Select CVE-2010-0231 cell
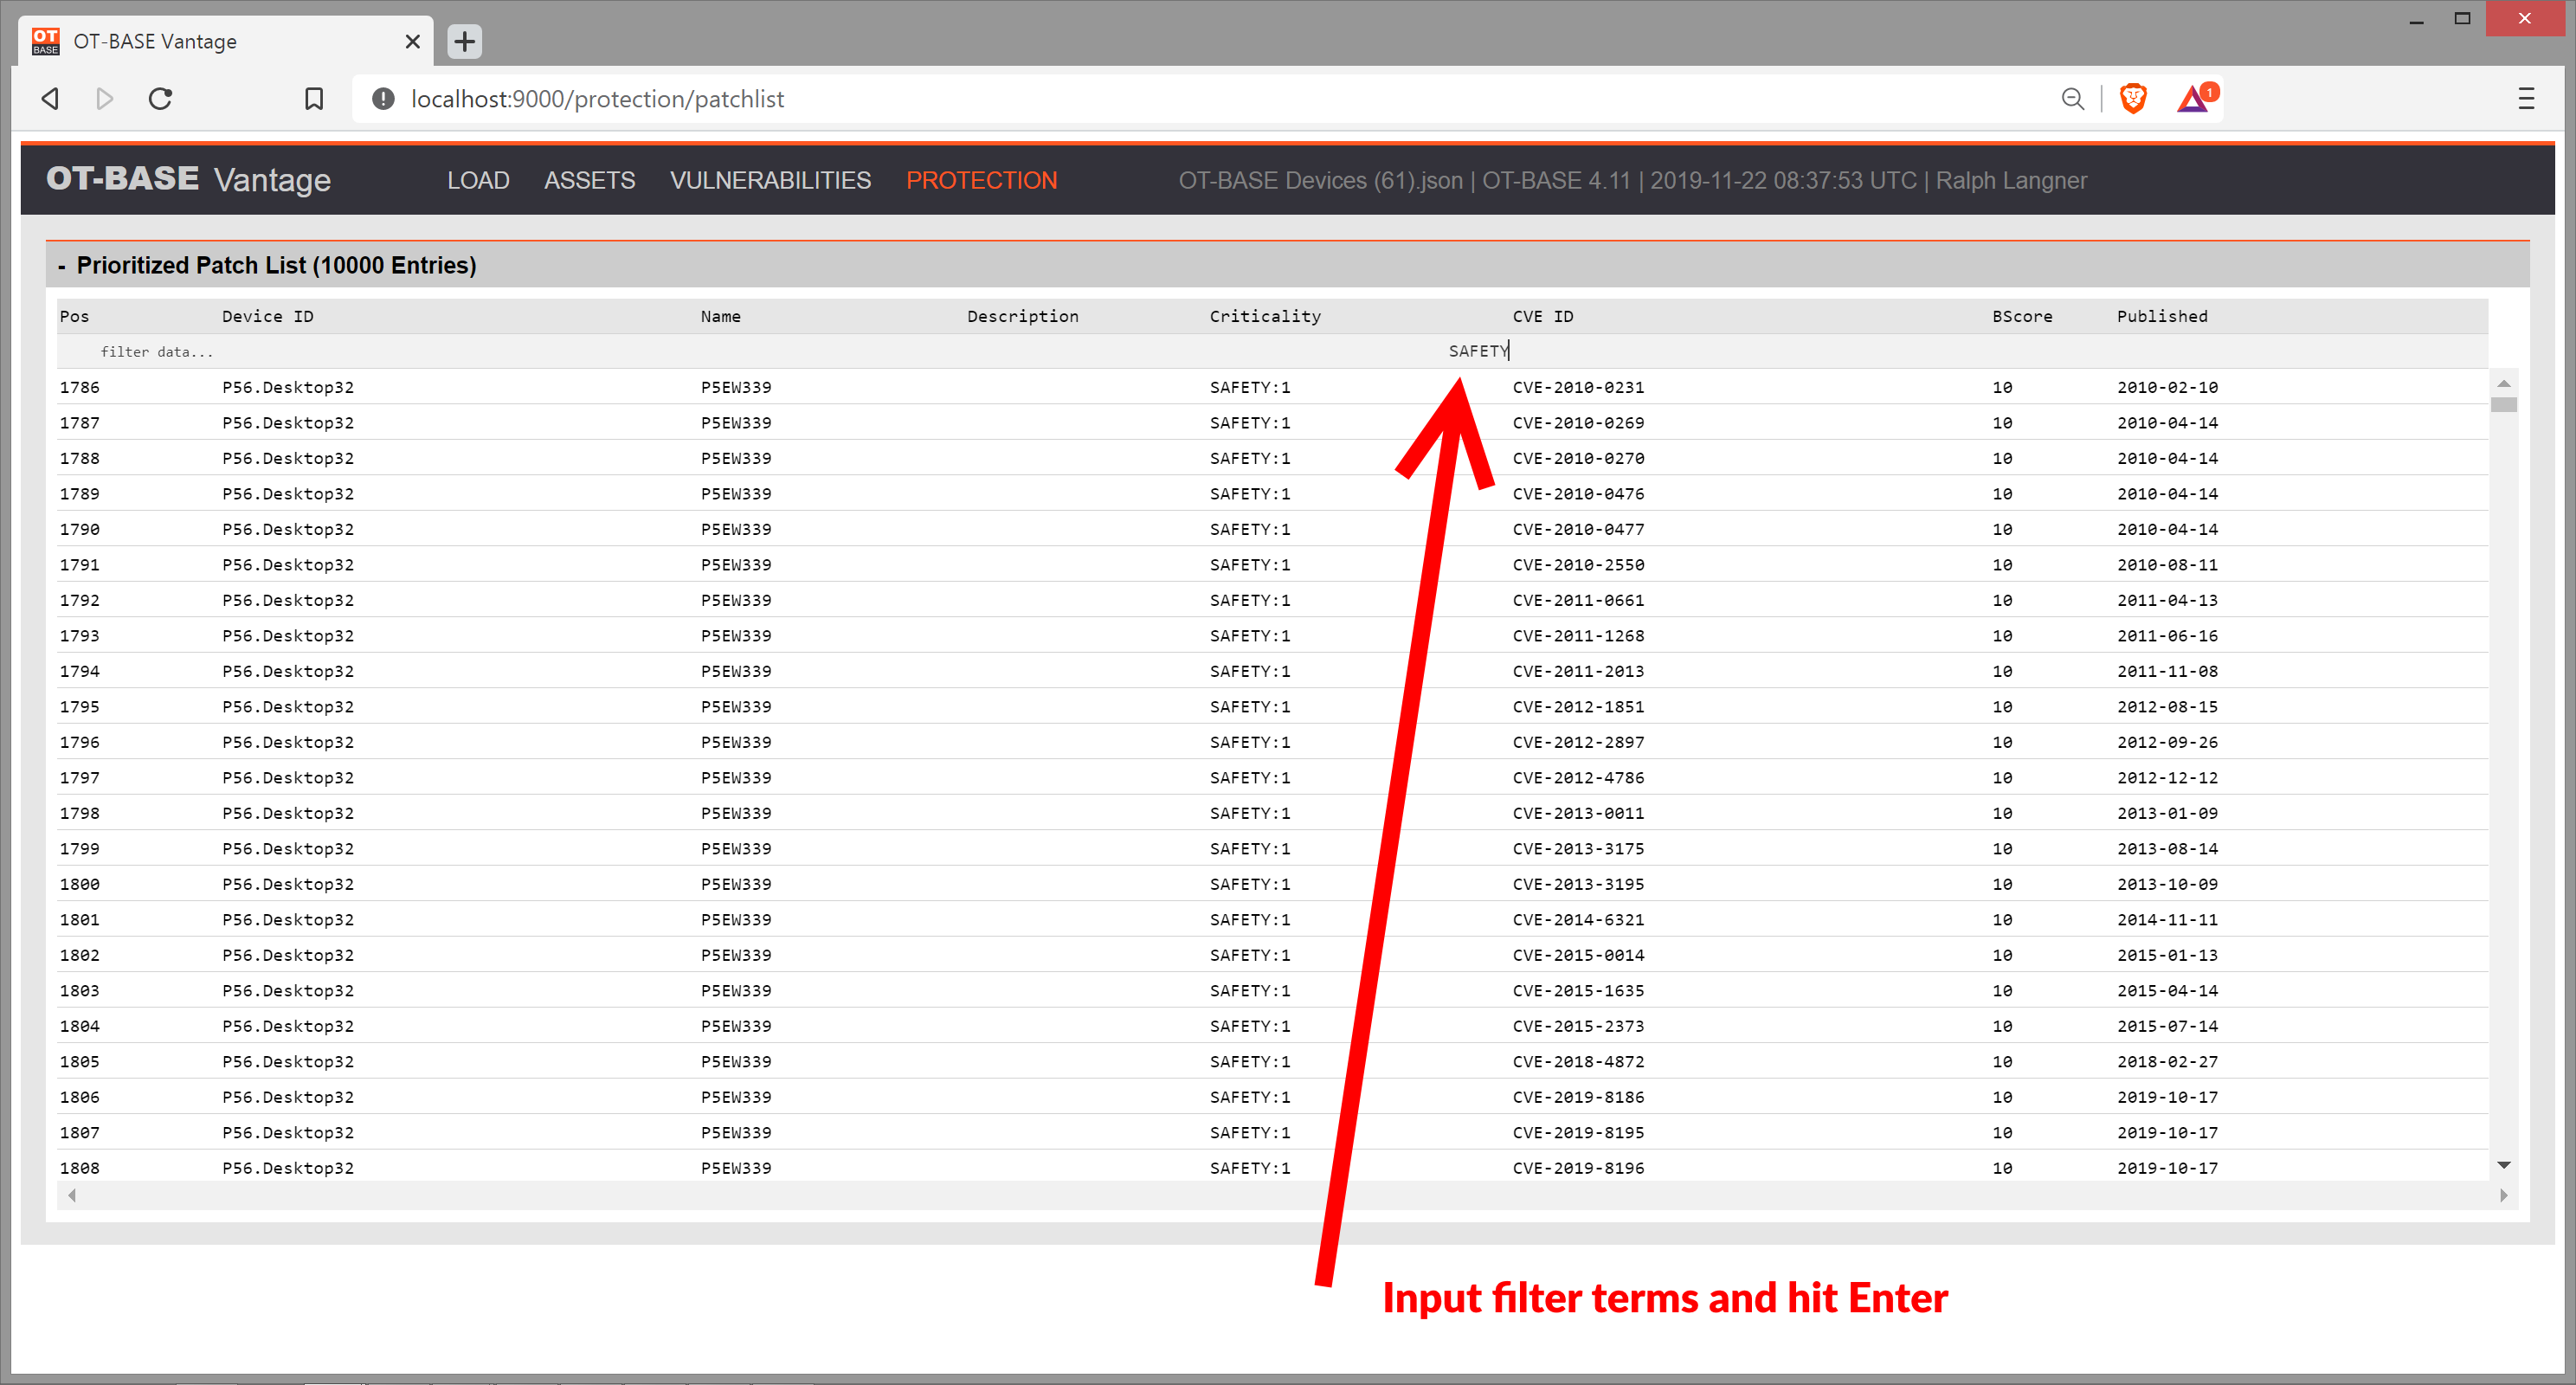 pyautogui.click(x=1578, y=388)
